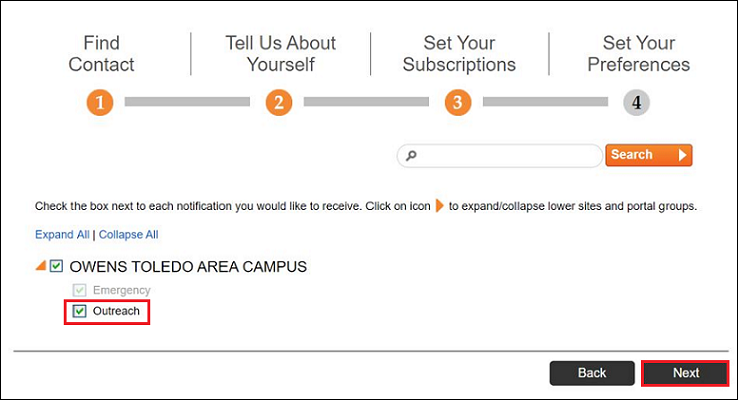Image resolution: width=739 pixels, height=401 pixels.
Task: Click Collapse All link
Action: pos(128,235)
